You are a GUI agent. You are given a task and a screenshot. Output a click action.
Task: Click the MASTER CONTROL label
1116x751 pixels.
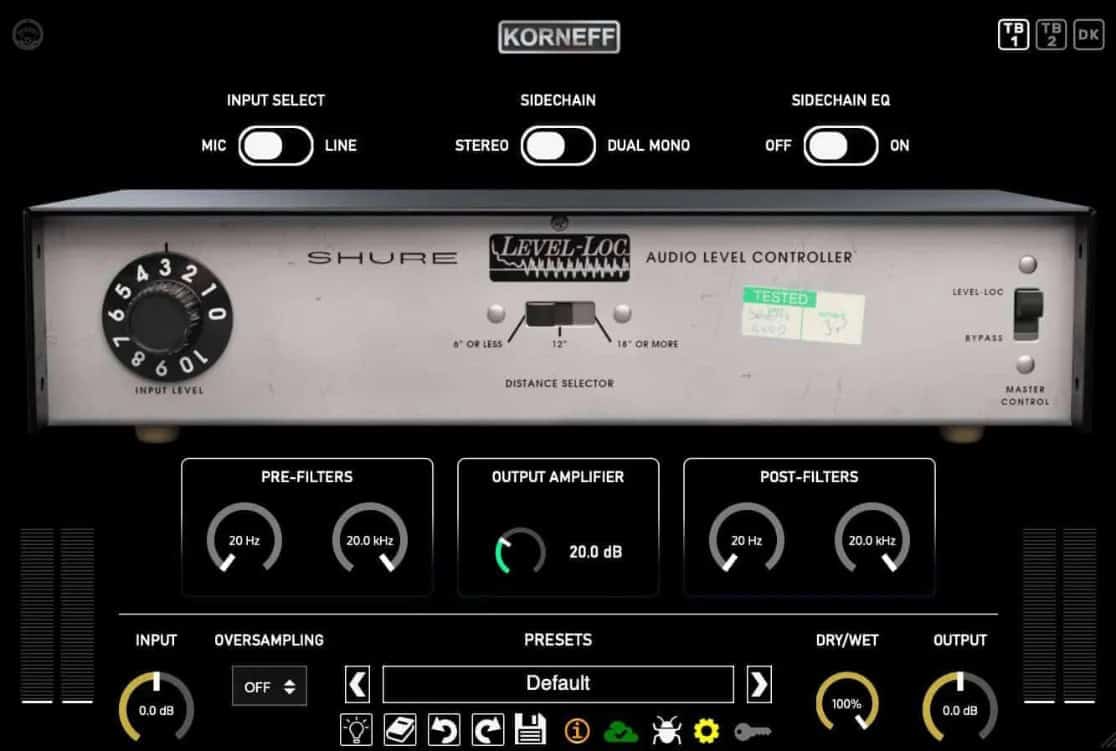[1025, 396]
